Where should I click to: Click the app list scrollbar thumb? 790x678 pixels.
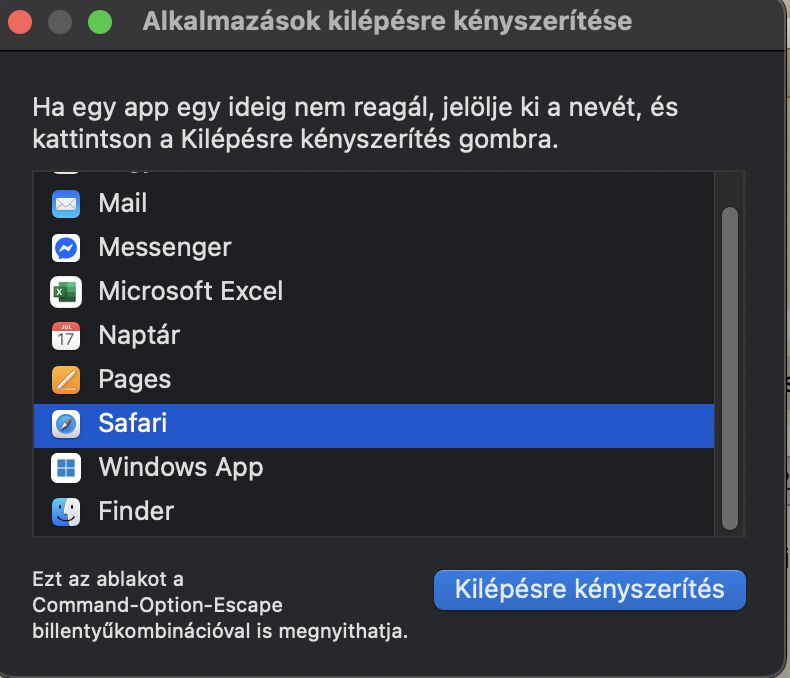pyautogui.click(x=730, y=368)
